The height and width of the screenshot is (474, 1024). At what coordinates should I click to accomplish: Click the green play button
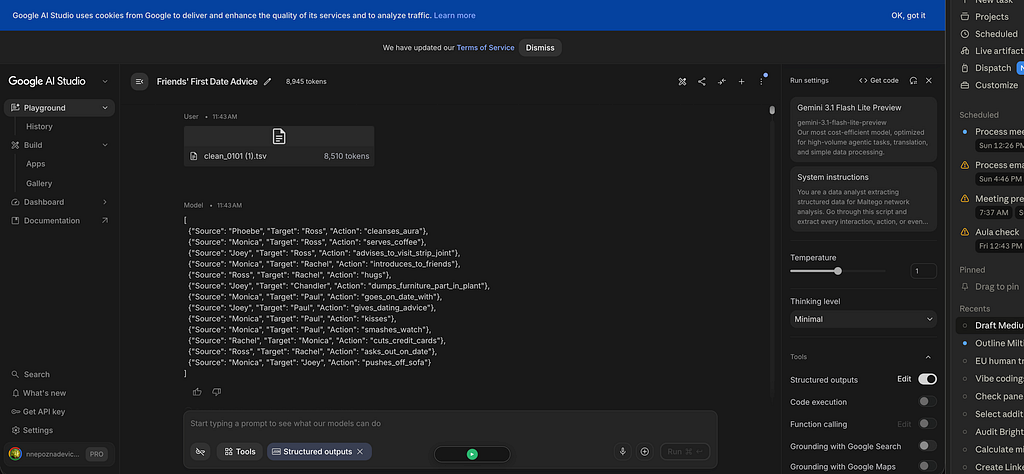(472, 454)
